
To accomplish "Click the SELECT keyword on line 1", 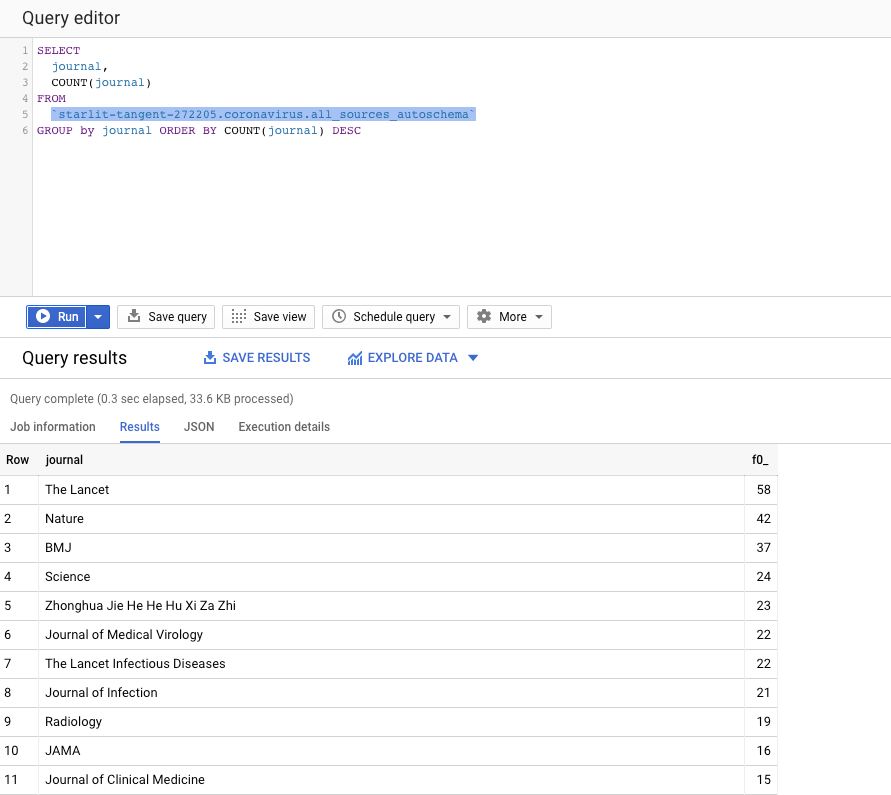I will pyautogui.click(x=59, y=51).
